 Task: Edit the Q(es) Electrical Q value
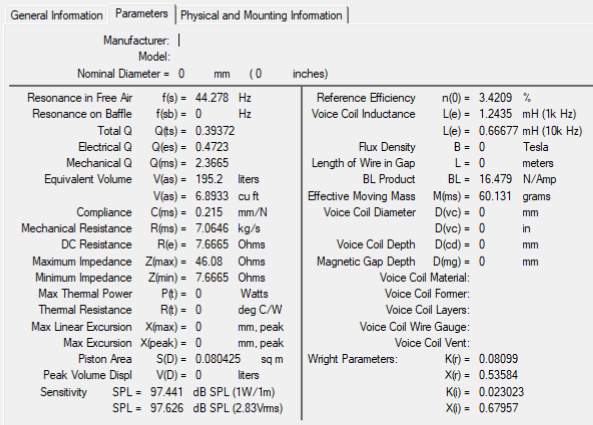click(212, 147)
